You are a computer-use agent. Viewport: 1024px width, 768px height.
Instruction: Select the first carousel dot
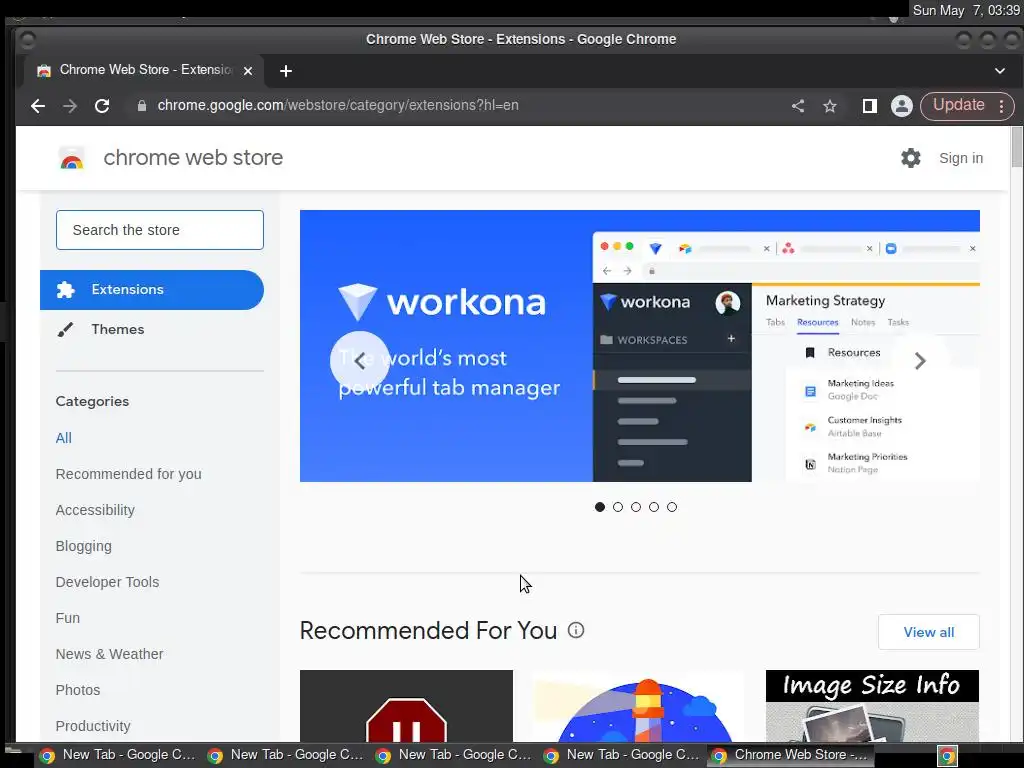coord(600,507)
